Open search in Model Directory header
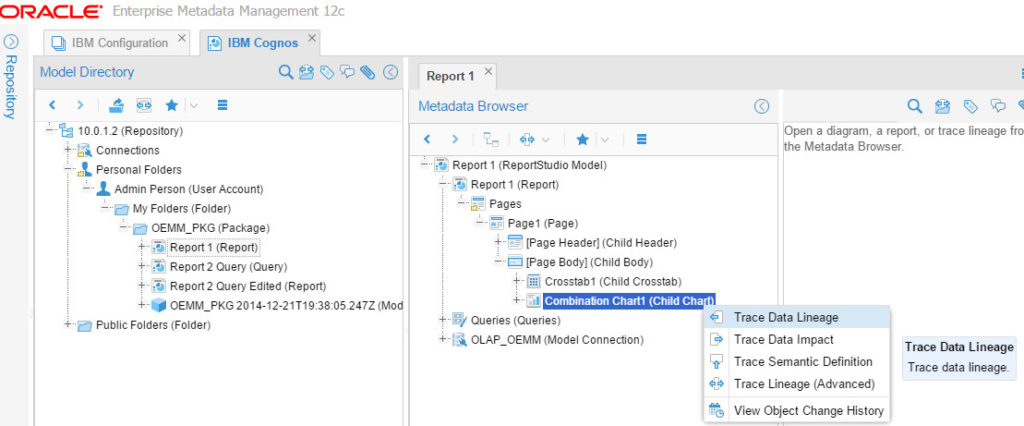This screenshot has width=1024, height=426. pos(285,72)
